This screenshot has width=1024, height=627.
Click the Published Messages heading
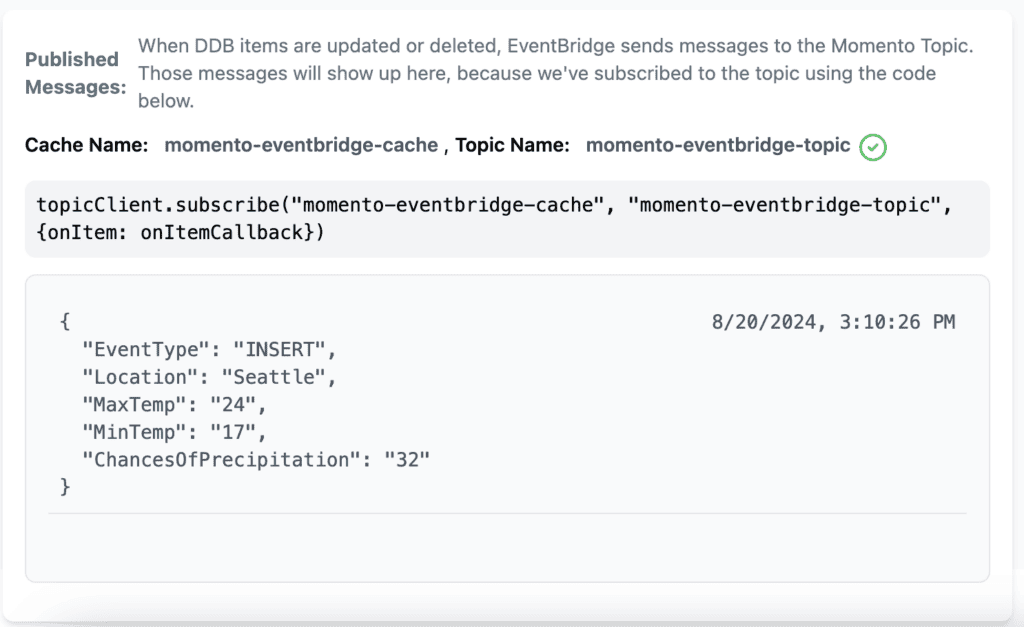(74, 73)
